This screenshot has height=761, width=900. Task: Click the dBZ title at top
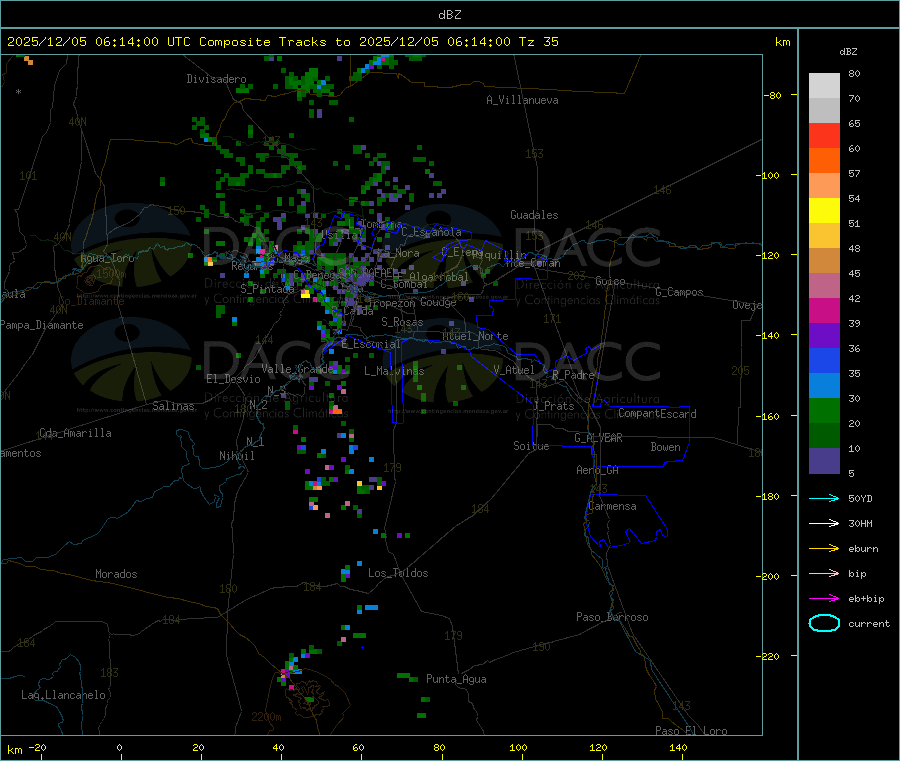449,15
